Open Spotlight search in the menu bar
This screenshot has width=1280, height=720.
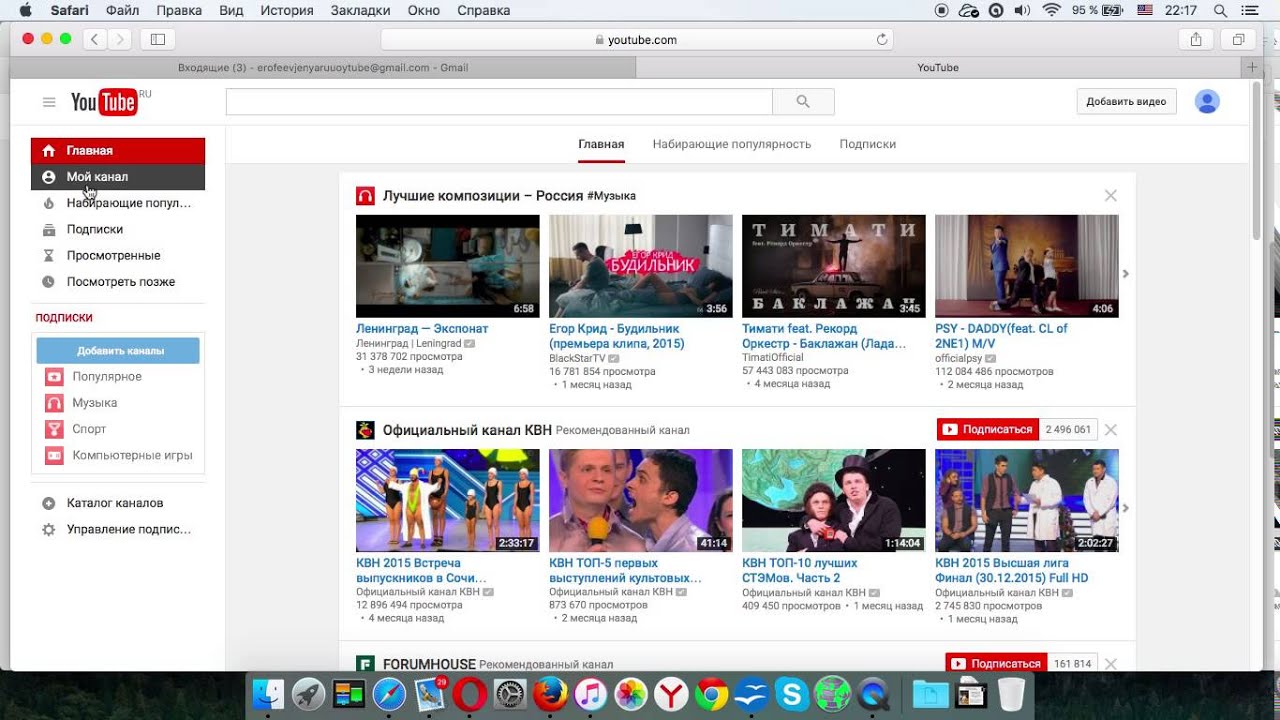[1220, 10]
